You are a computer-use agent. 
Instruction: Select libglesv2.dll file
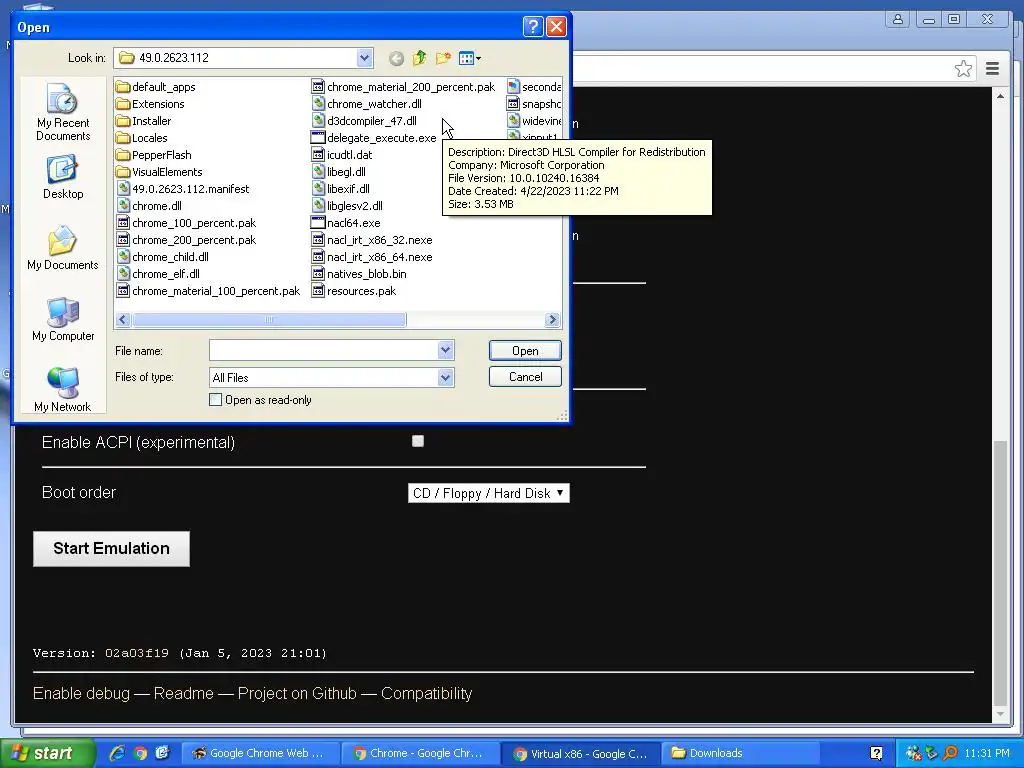(x=347, y=206)
